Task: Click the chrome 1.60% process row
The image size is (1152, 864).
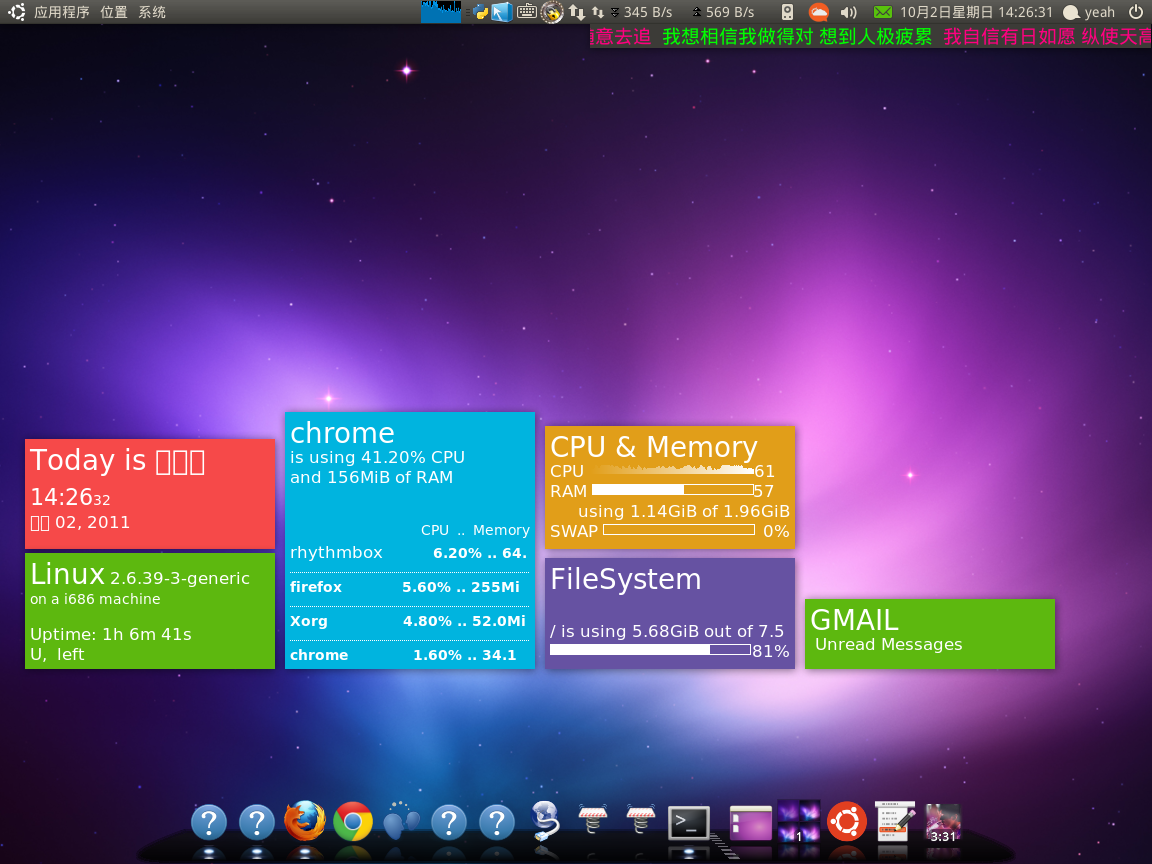Action: (409, 655)
